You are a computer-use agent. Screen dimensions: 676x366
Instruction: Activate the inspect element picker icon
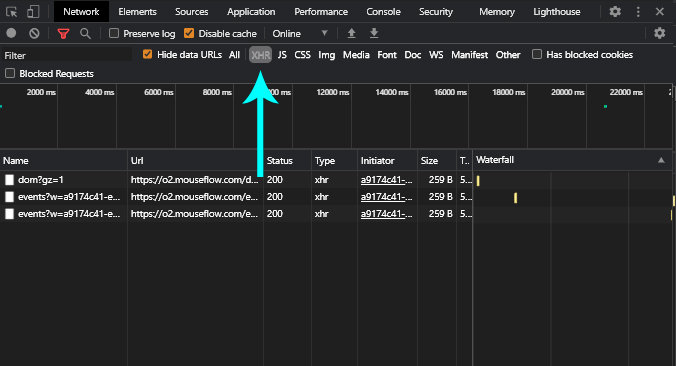[12, 12]
